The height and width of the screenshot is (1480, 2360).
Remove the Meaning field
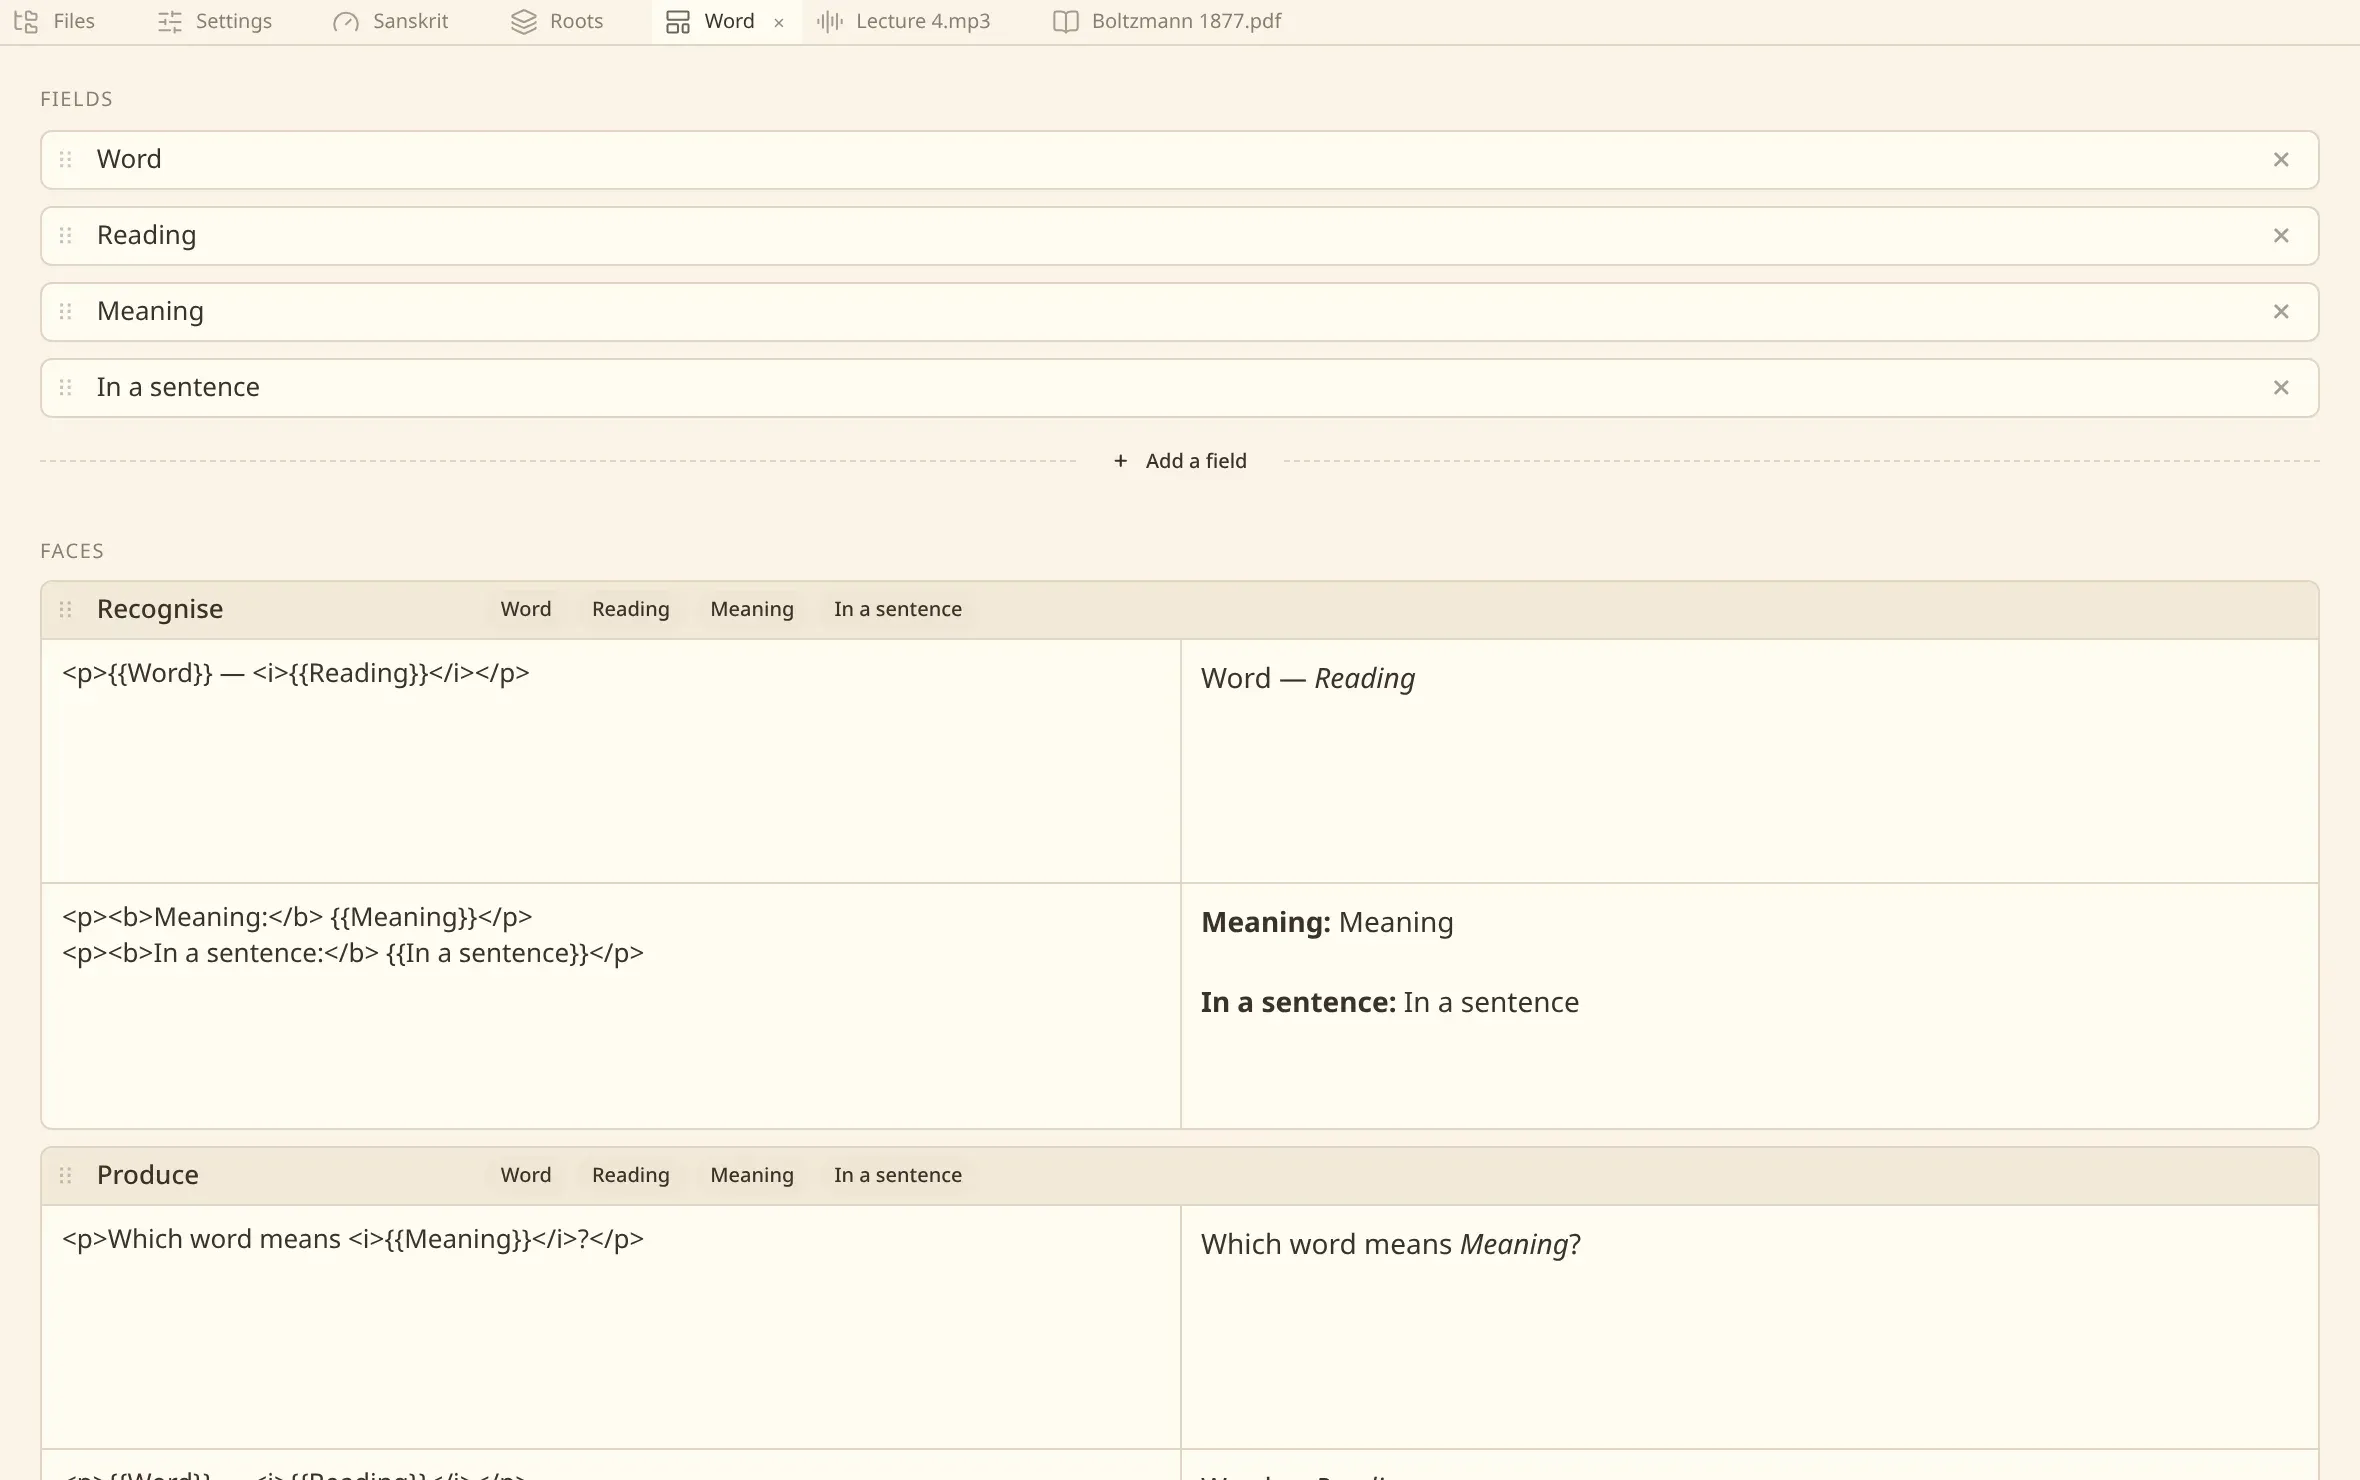[2281, 312]
